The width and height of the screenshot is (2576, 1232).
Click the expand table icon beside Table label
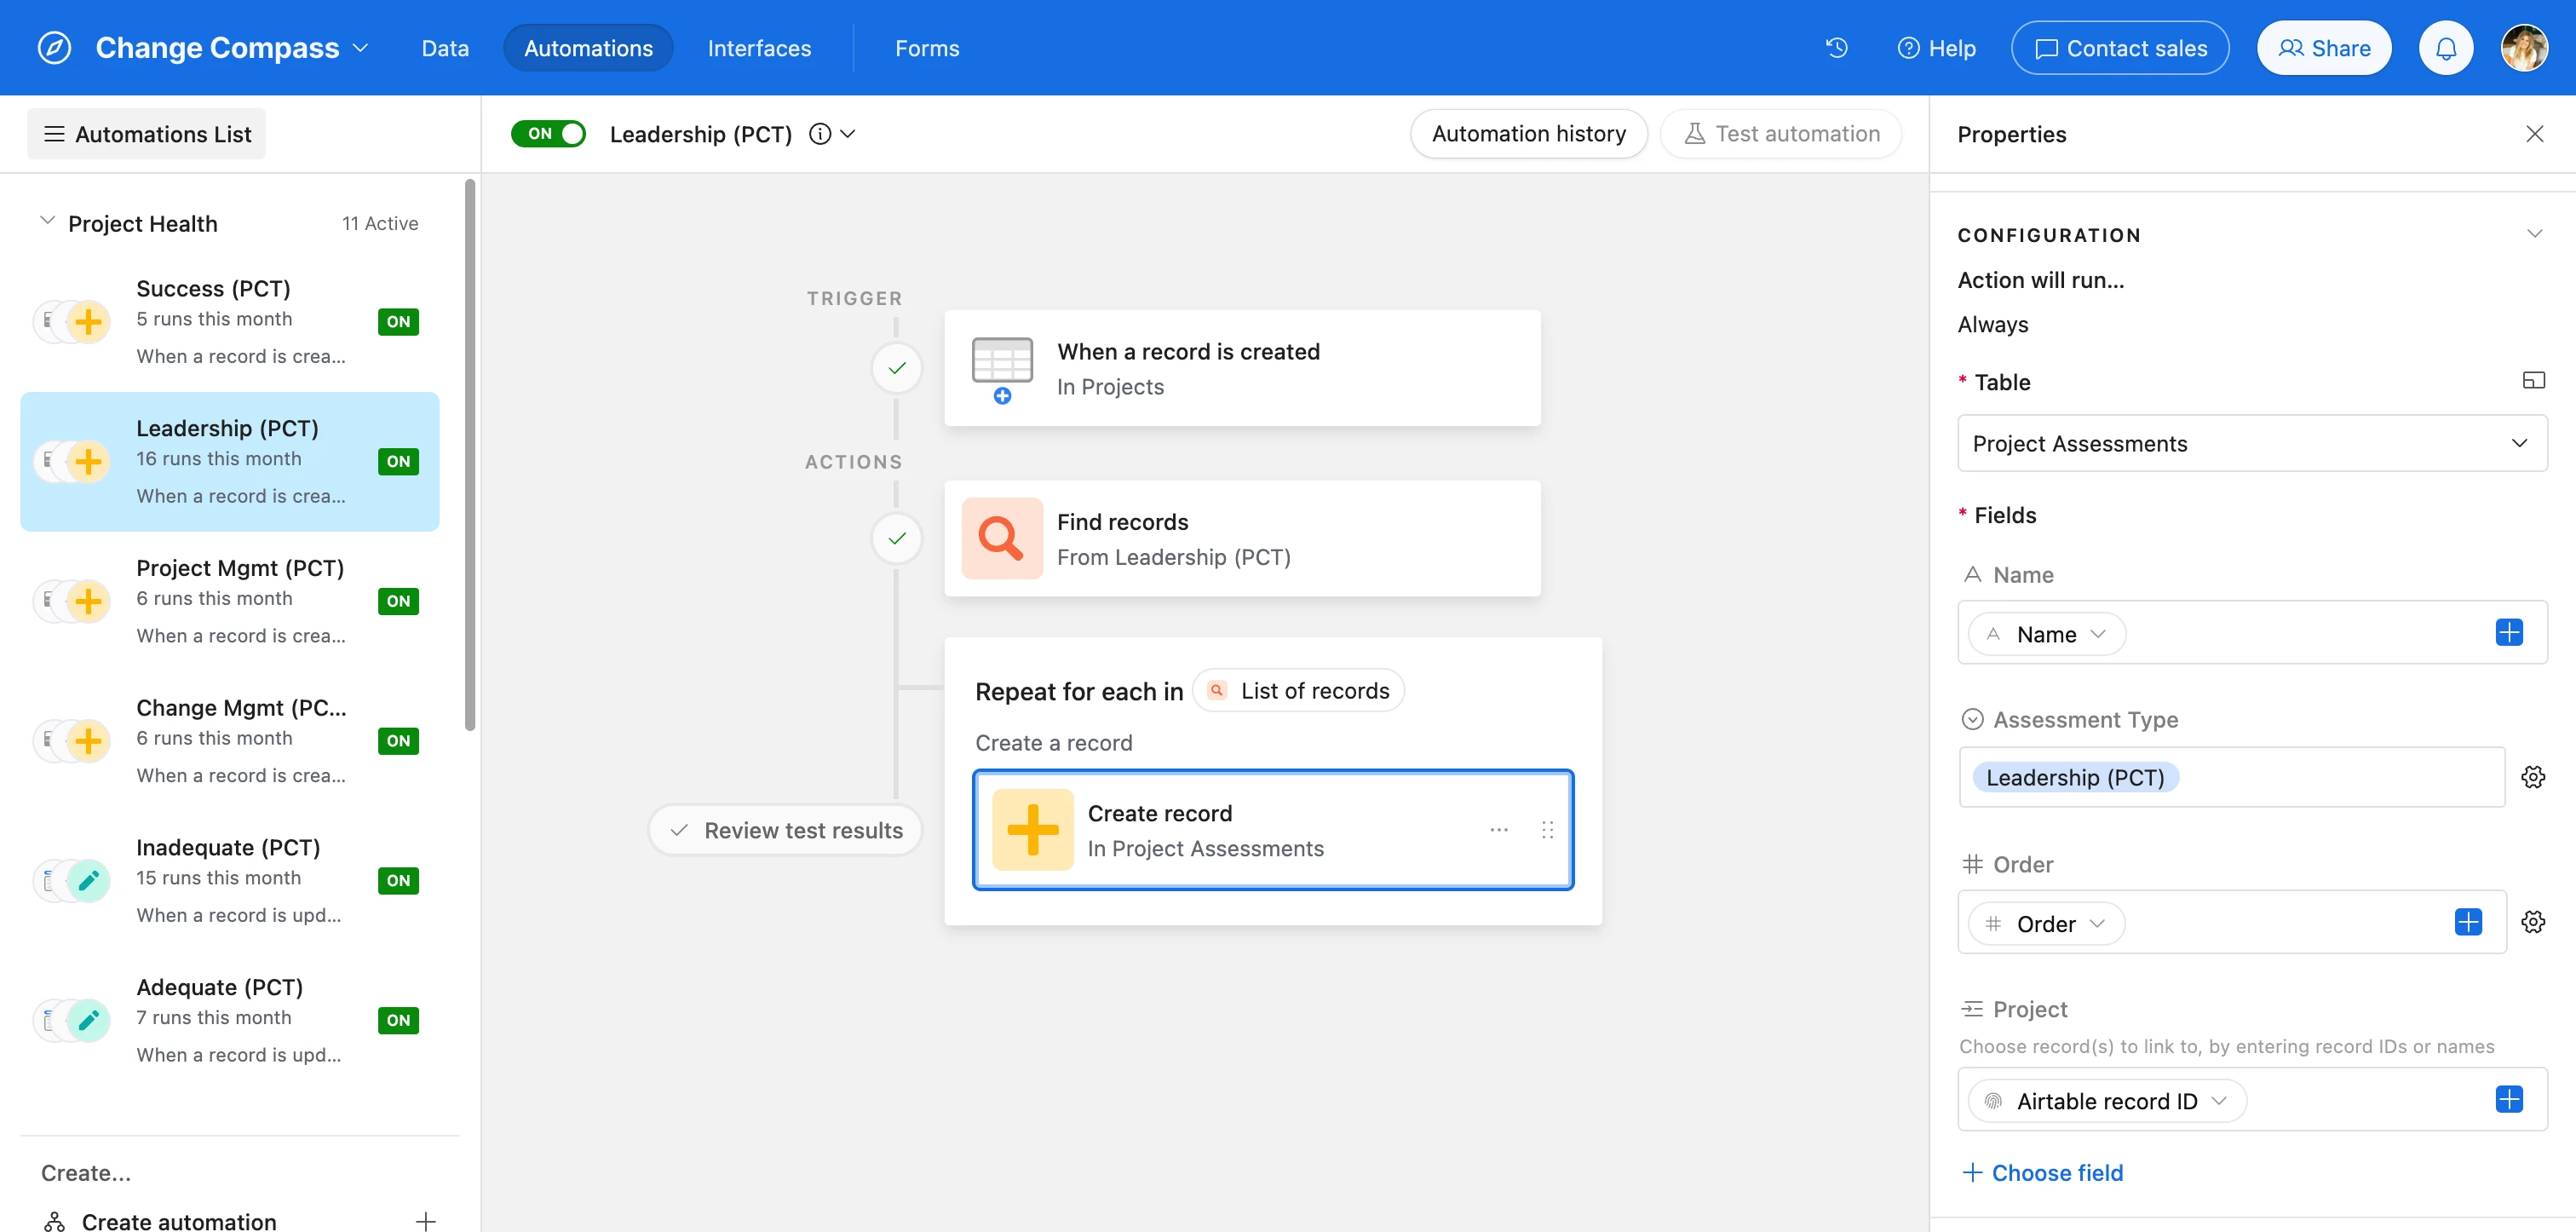[2533, 381]
